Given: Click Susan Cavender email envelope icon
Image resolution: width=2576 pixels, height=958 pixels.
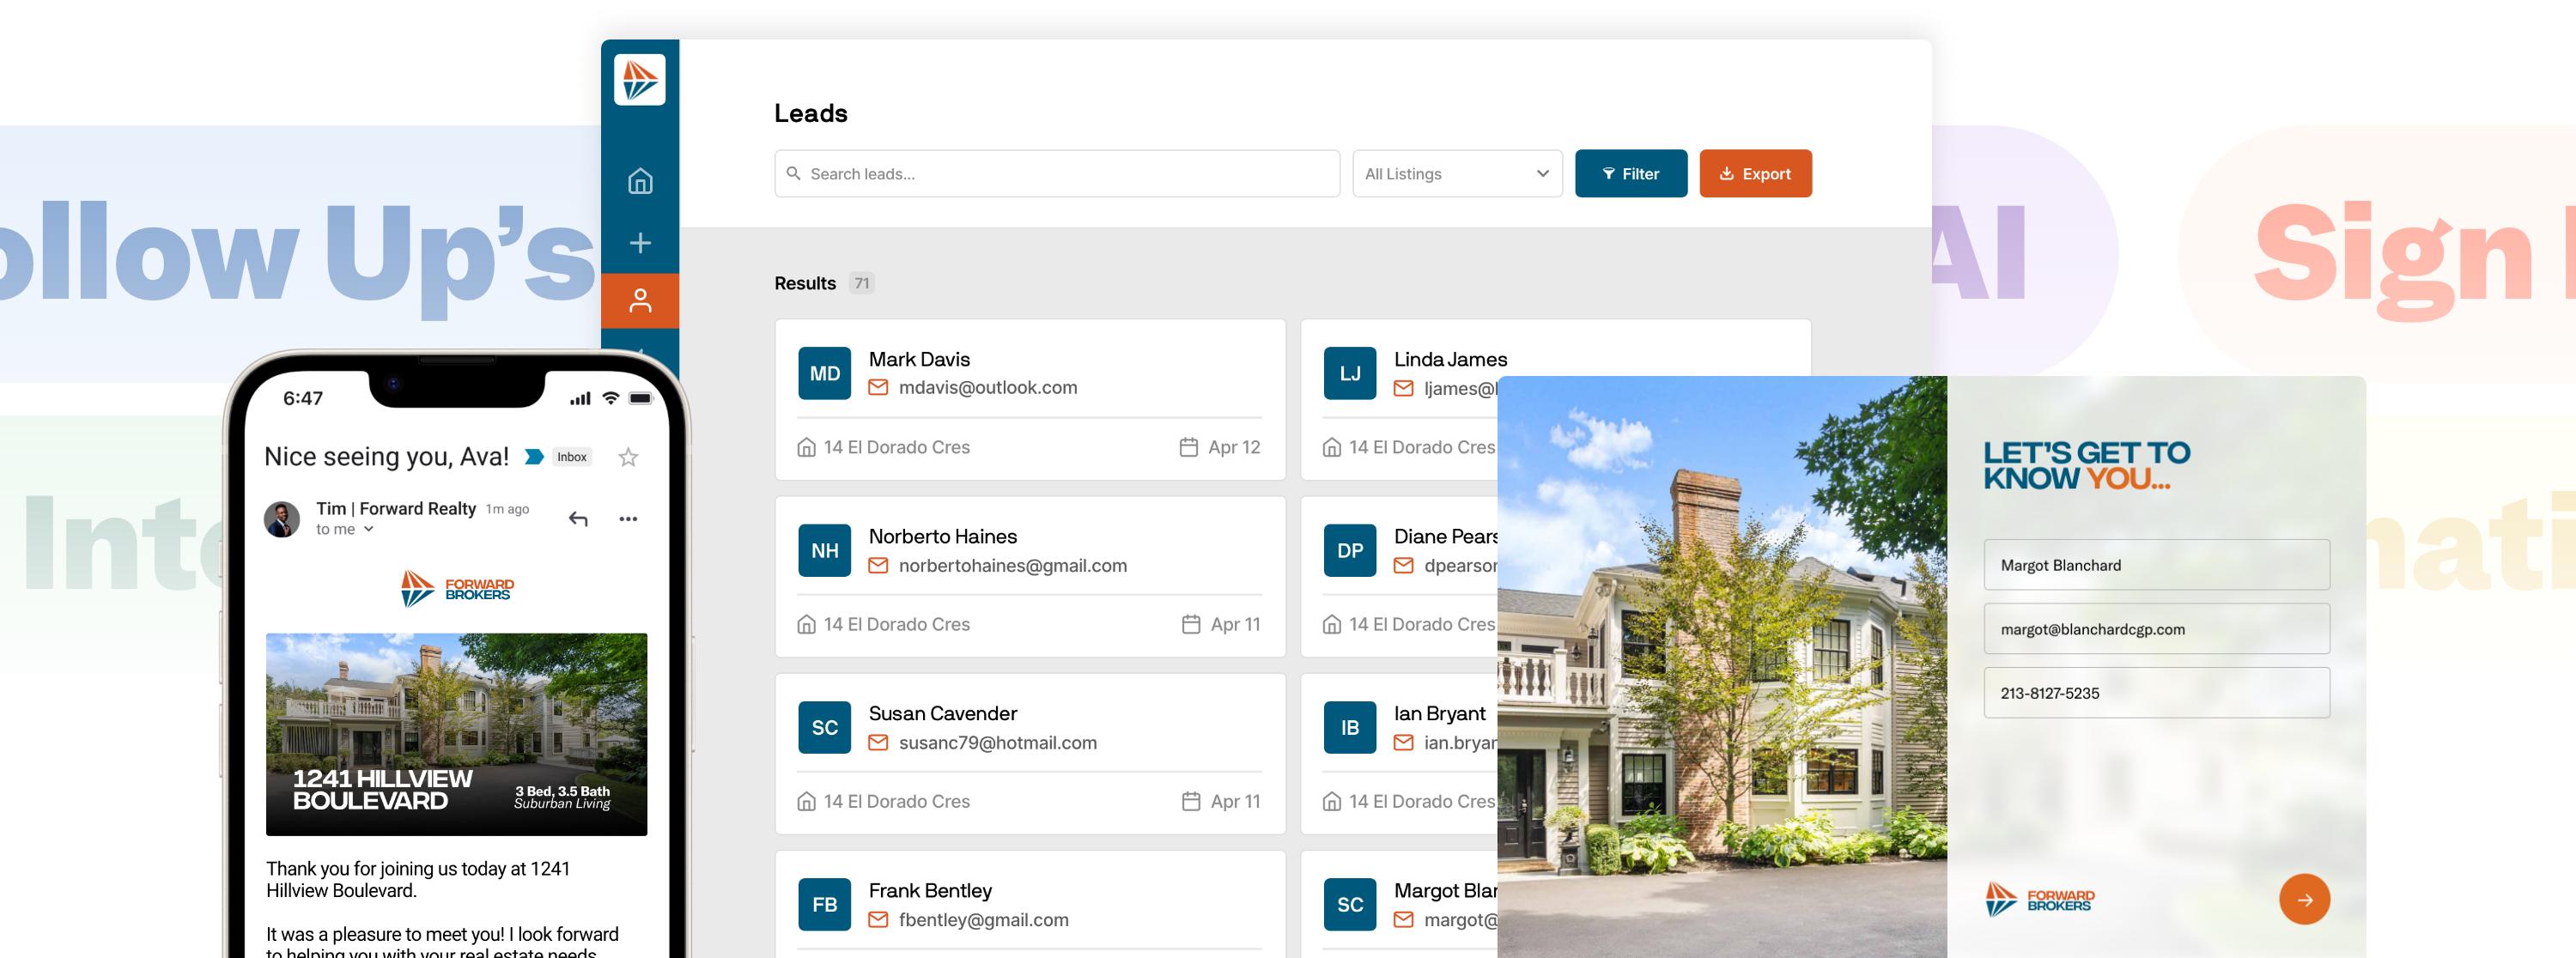Looking at the screenshot, I should click(x=878, y=742).
